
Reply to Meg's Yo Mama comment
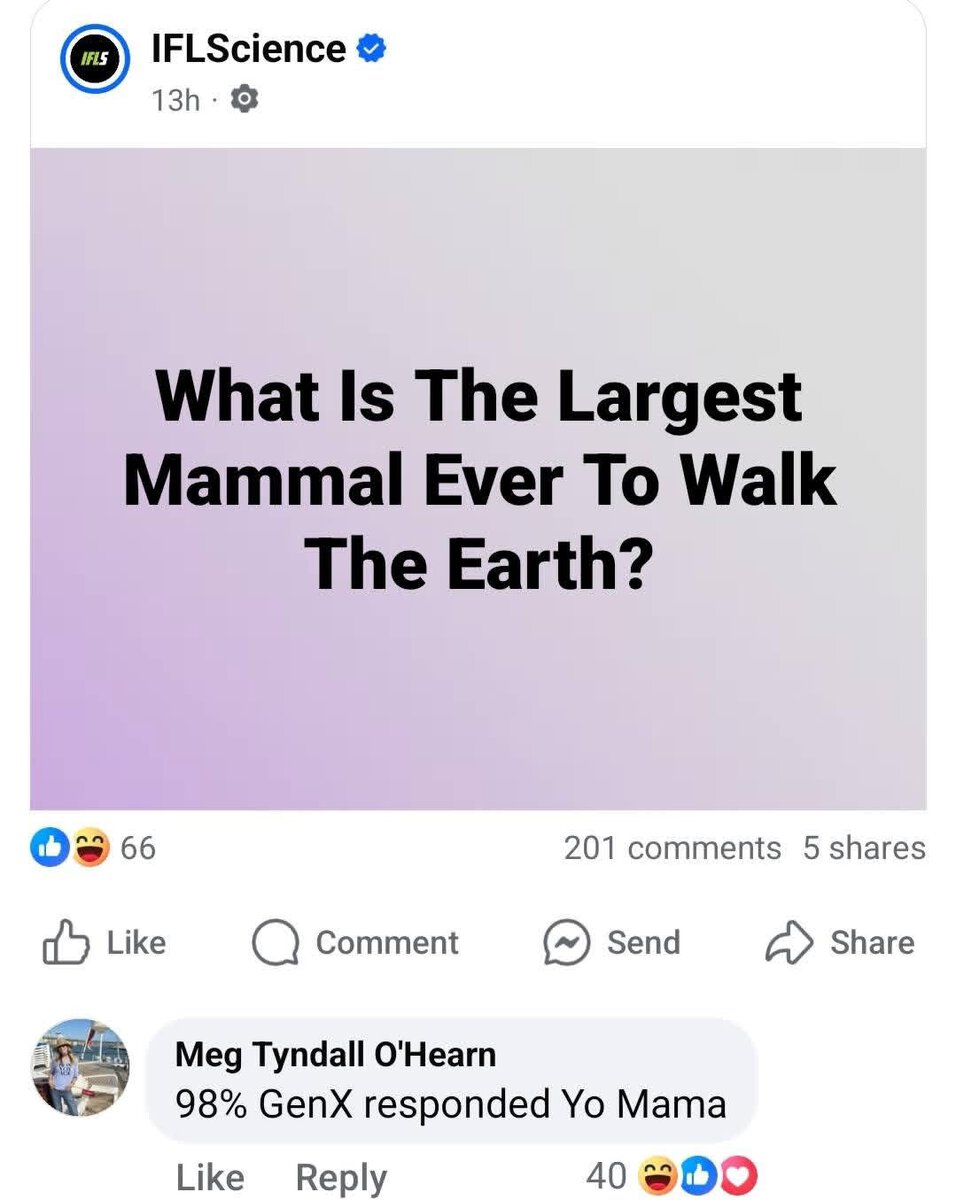(341, 1177)
